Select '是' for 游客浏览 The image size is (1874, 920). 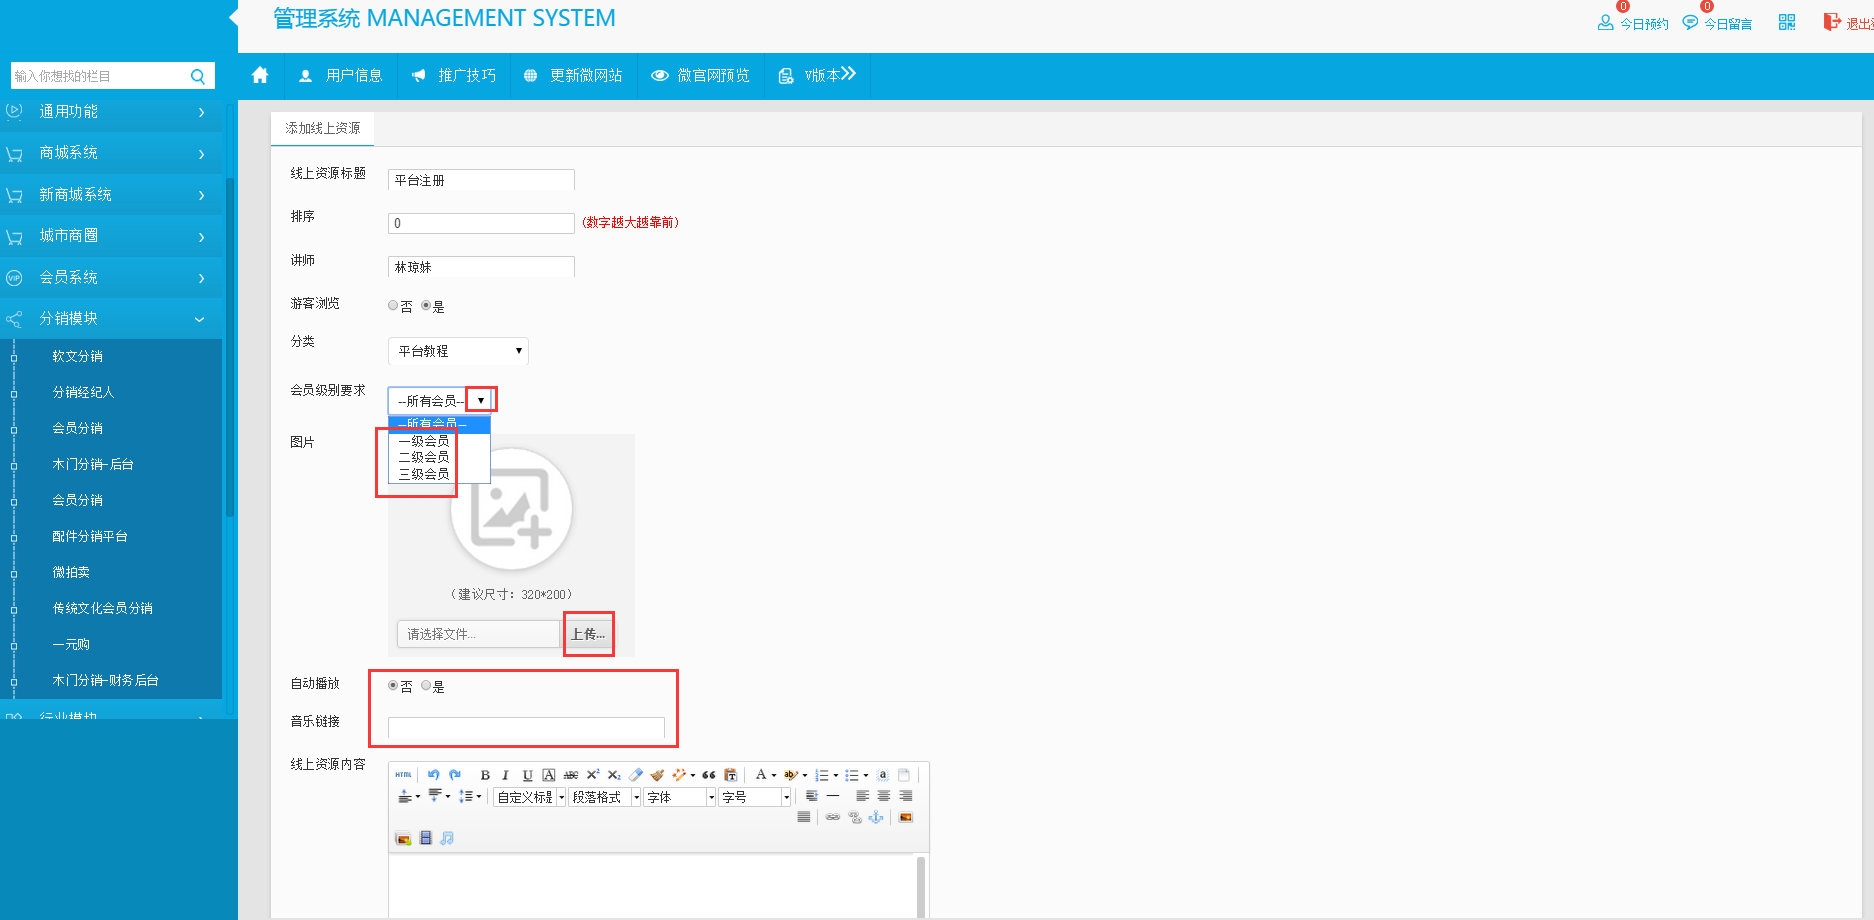[426, 306]
